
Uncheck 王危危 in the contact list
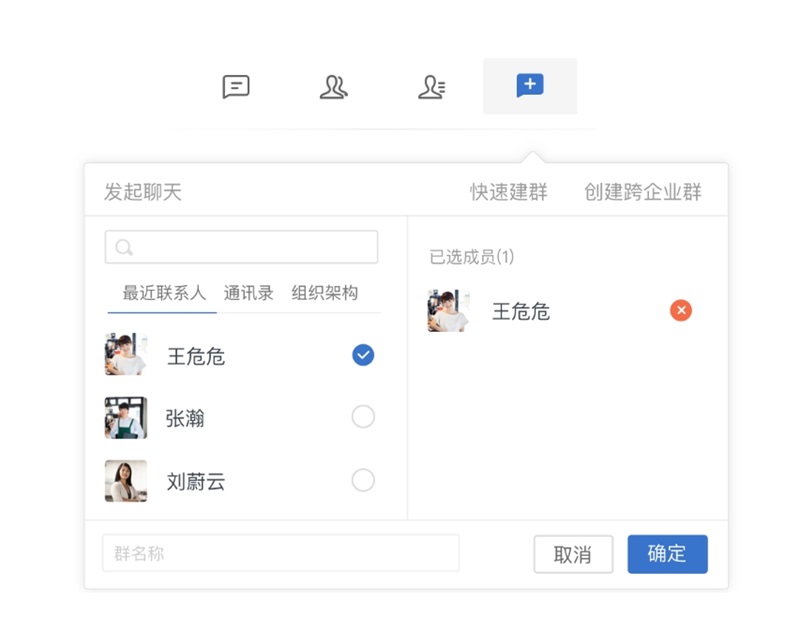coord(363,354)
